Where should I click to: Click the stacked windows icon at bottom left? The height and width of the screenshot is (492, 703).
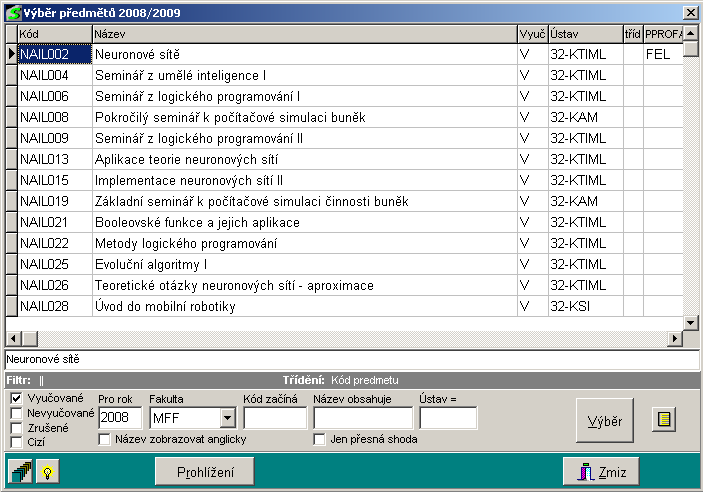click(19, 471)
